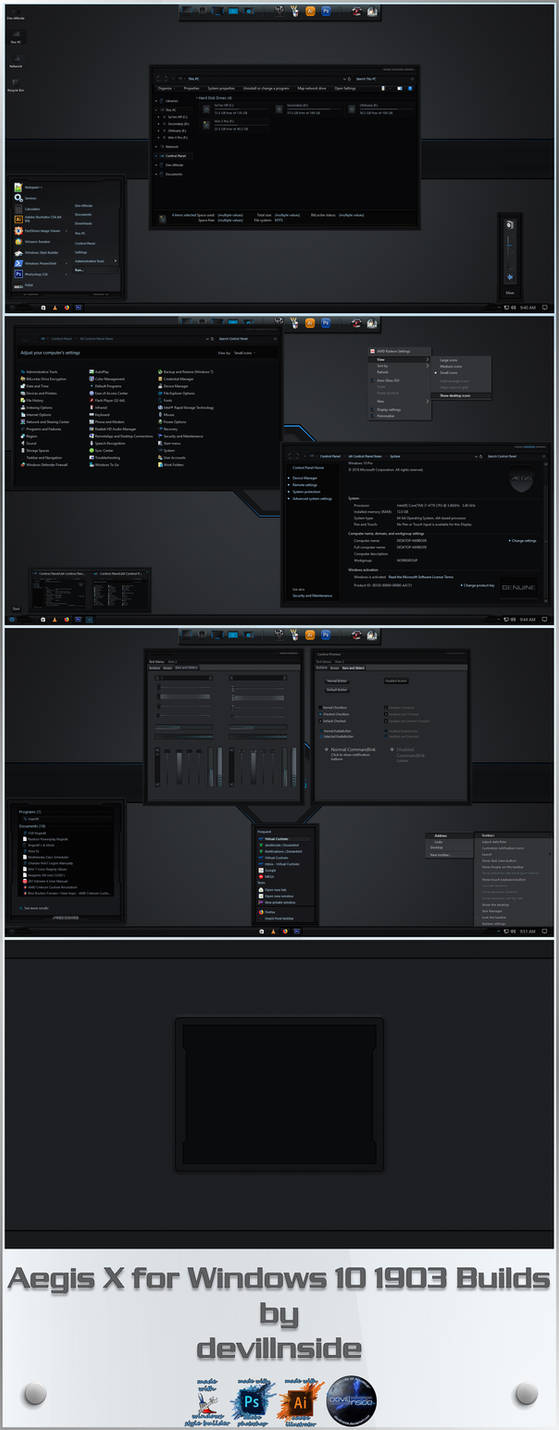
Task: Expand Toolbars submenu in taskbar menu
Action: (515, 835)
